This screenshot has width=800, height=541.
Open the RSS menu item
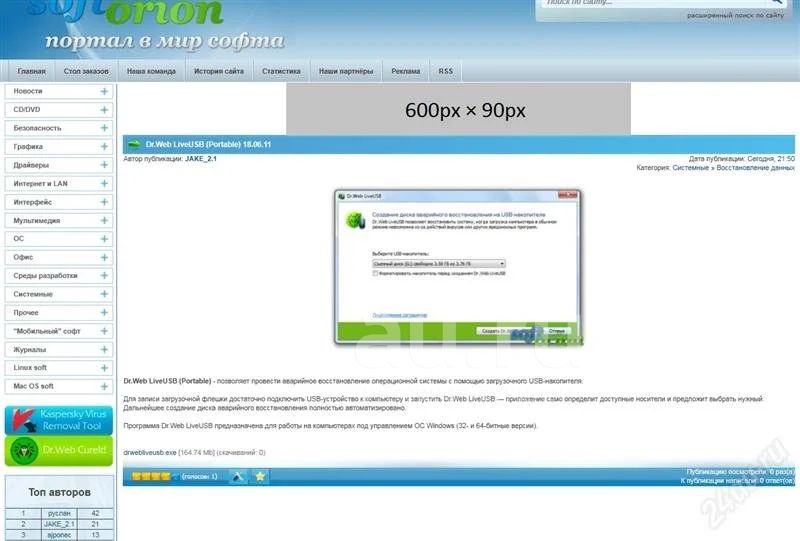(x=445, y=71)
